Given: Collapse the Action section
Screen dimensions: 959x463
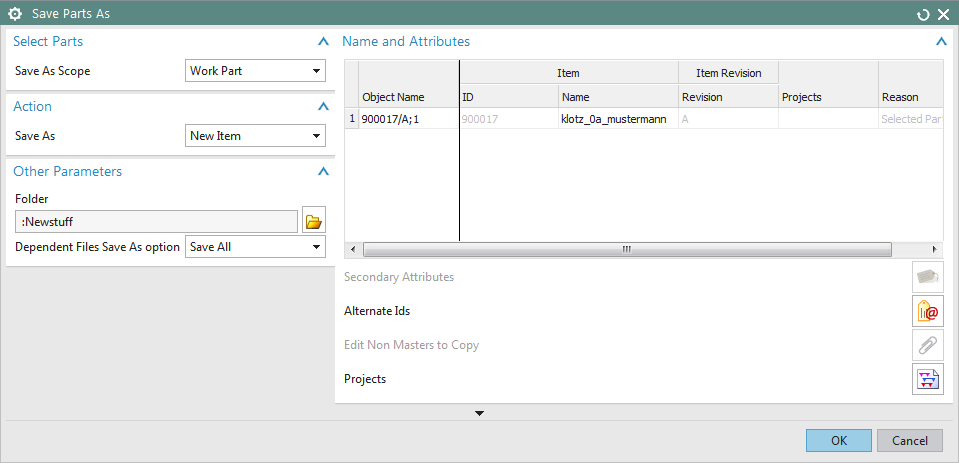Looking at the screenshot, I should point(324,106).
